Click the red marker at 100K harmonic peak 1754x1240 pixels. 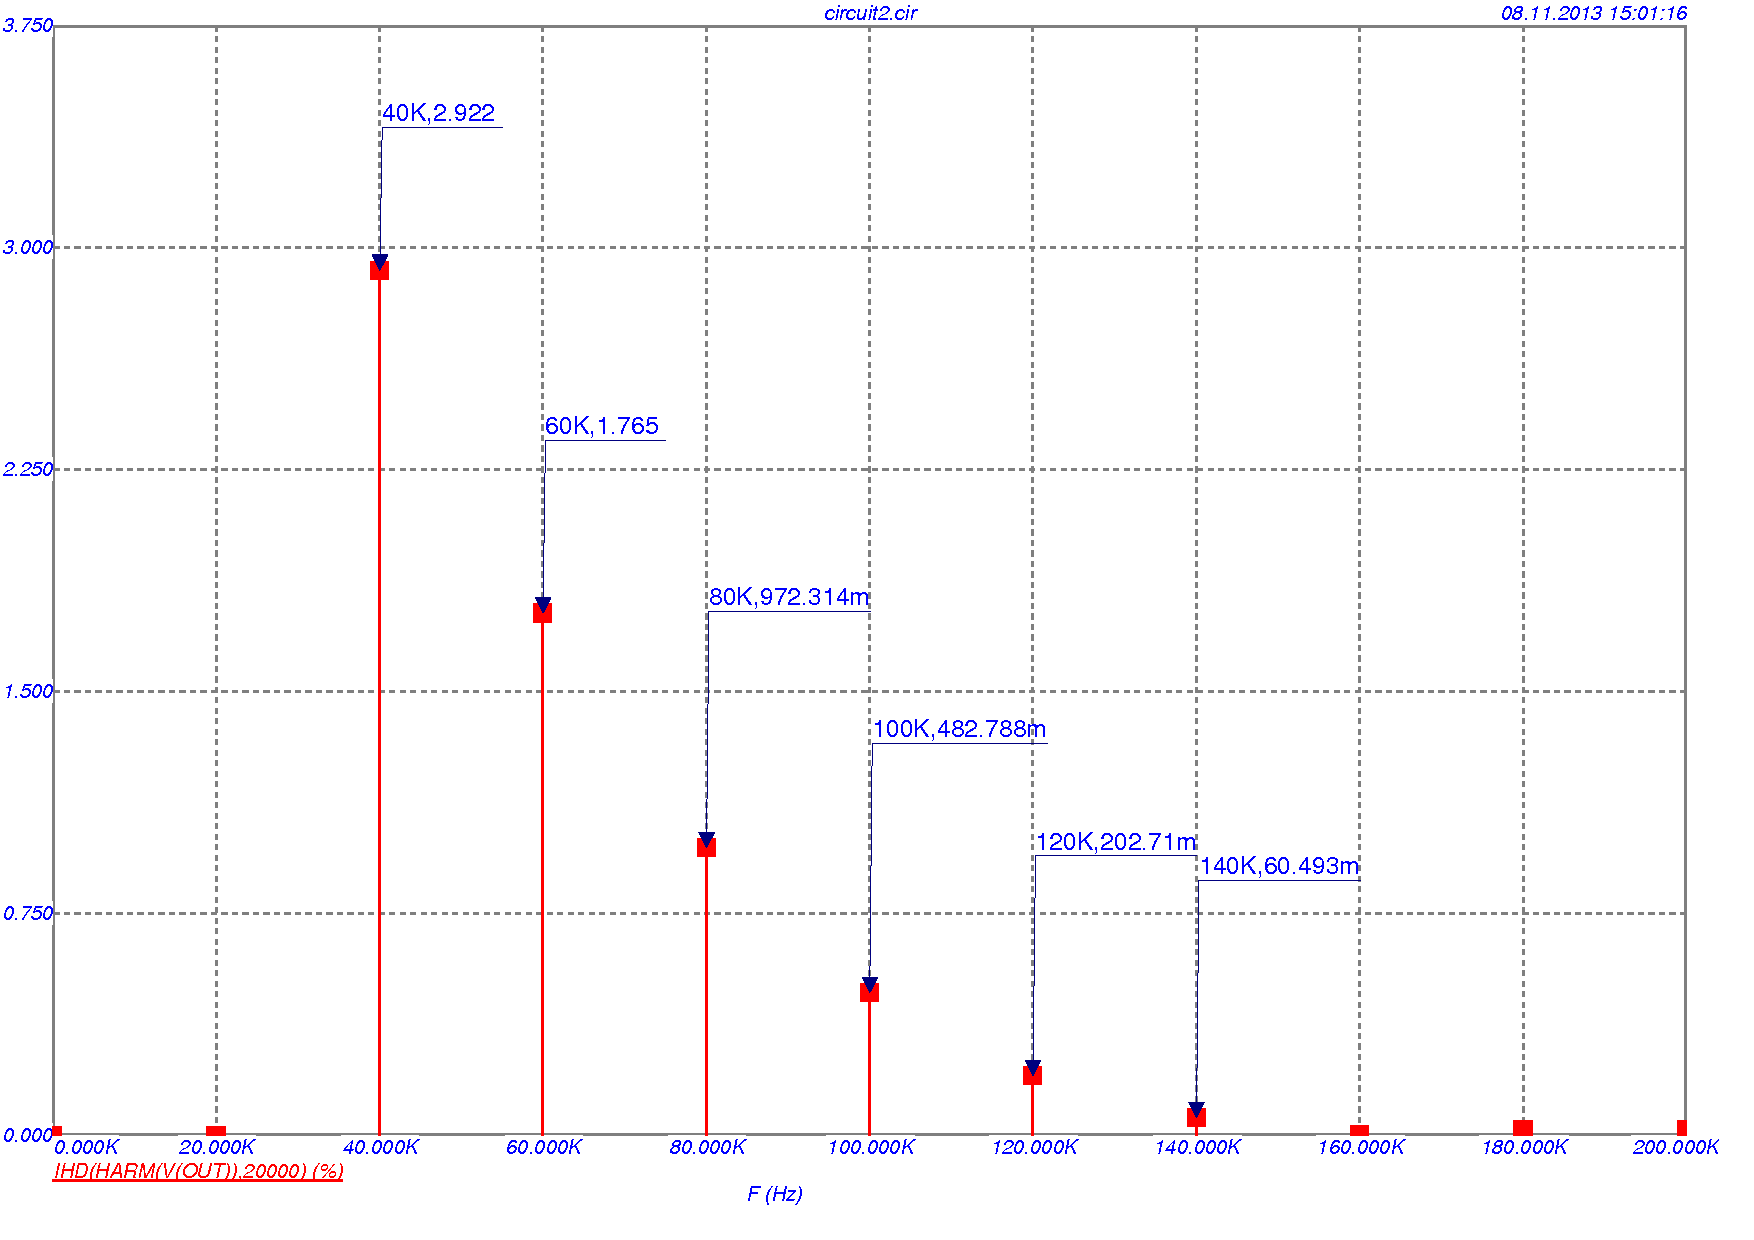coord(869,992)
